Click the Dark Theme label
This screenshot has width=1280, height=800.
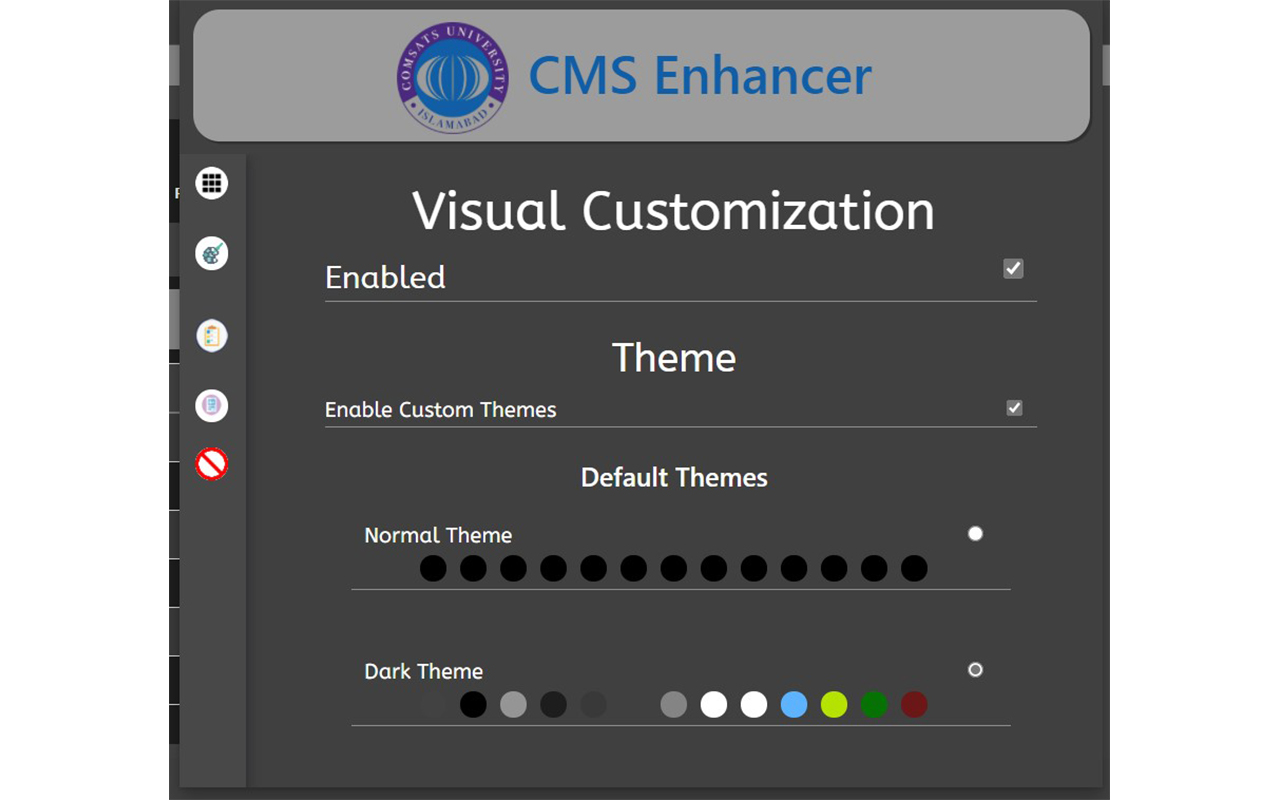click(x=423, y=671)
